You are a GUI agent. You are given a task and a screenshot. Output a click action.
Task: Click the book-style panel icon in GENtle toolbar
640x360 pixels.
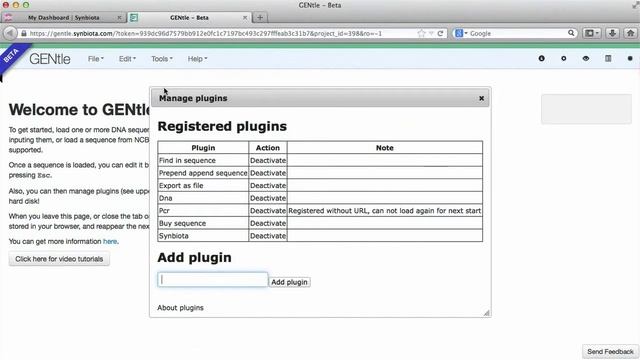[608, 59]
